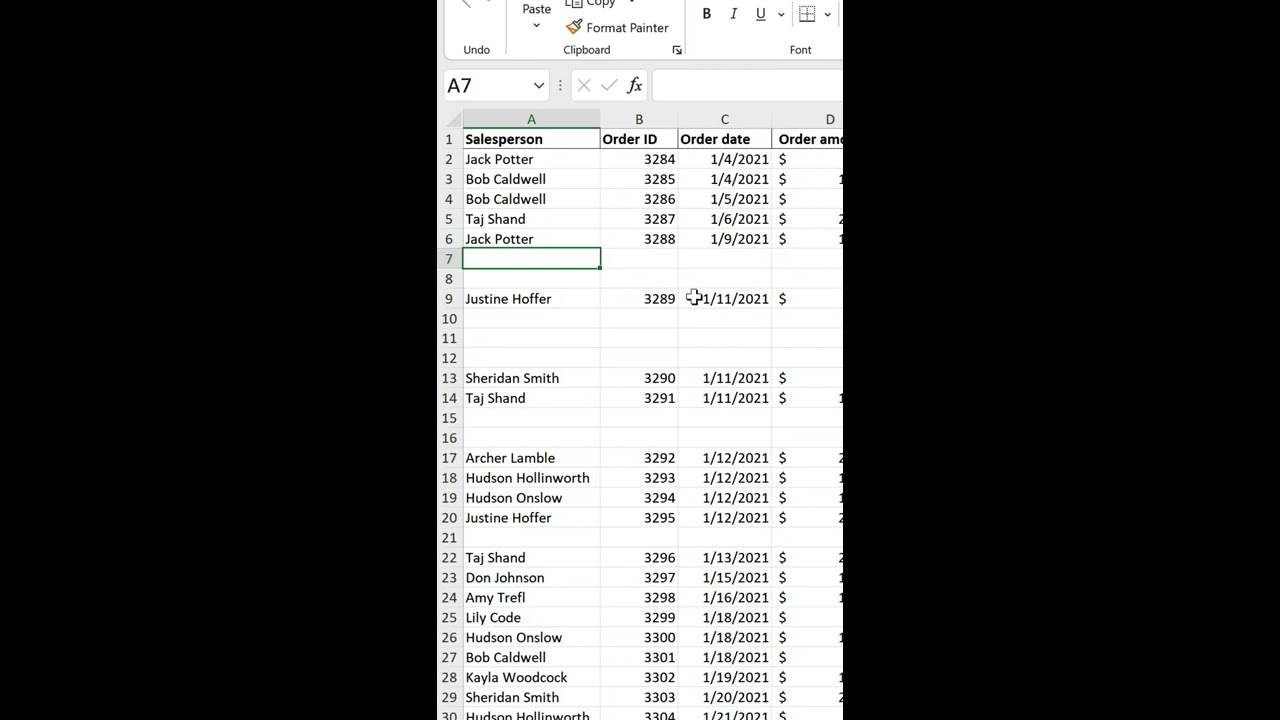The width and height of the screenshot is (1280, 720).
Task: Select row 13 header
Action: click(449, 379)
